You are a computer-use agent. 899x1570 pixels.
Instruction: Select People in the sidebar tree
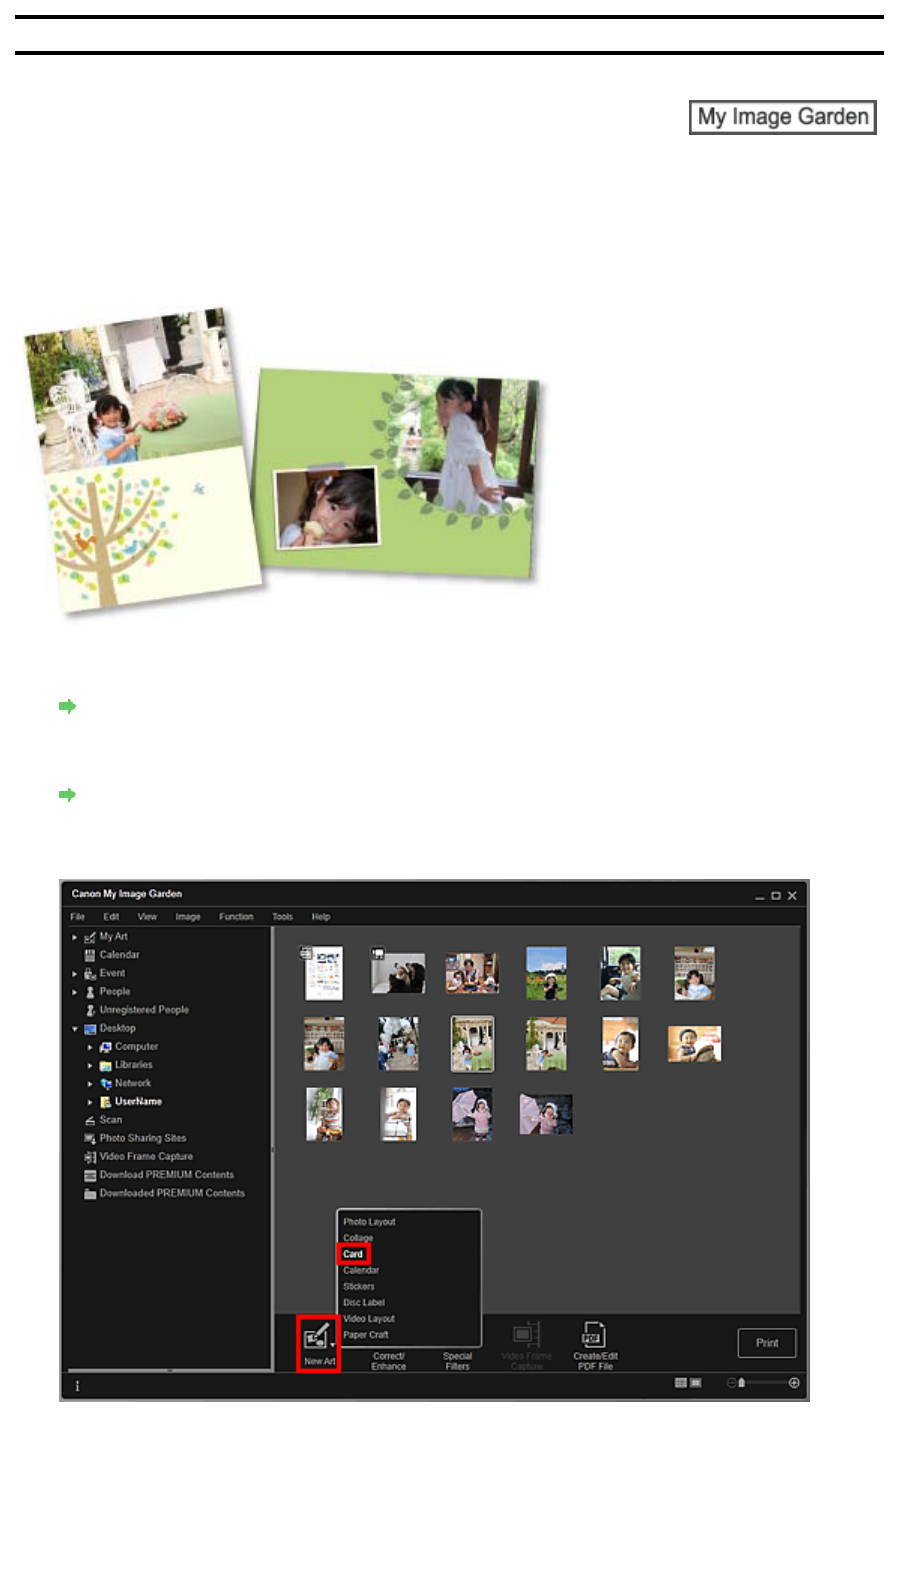tap(115, 992)
